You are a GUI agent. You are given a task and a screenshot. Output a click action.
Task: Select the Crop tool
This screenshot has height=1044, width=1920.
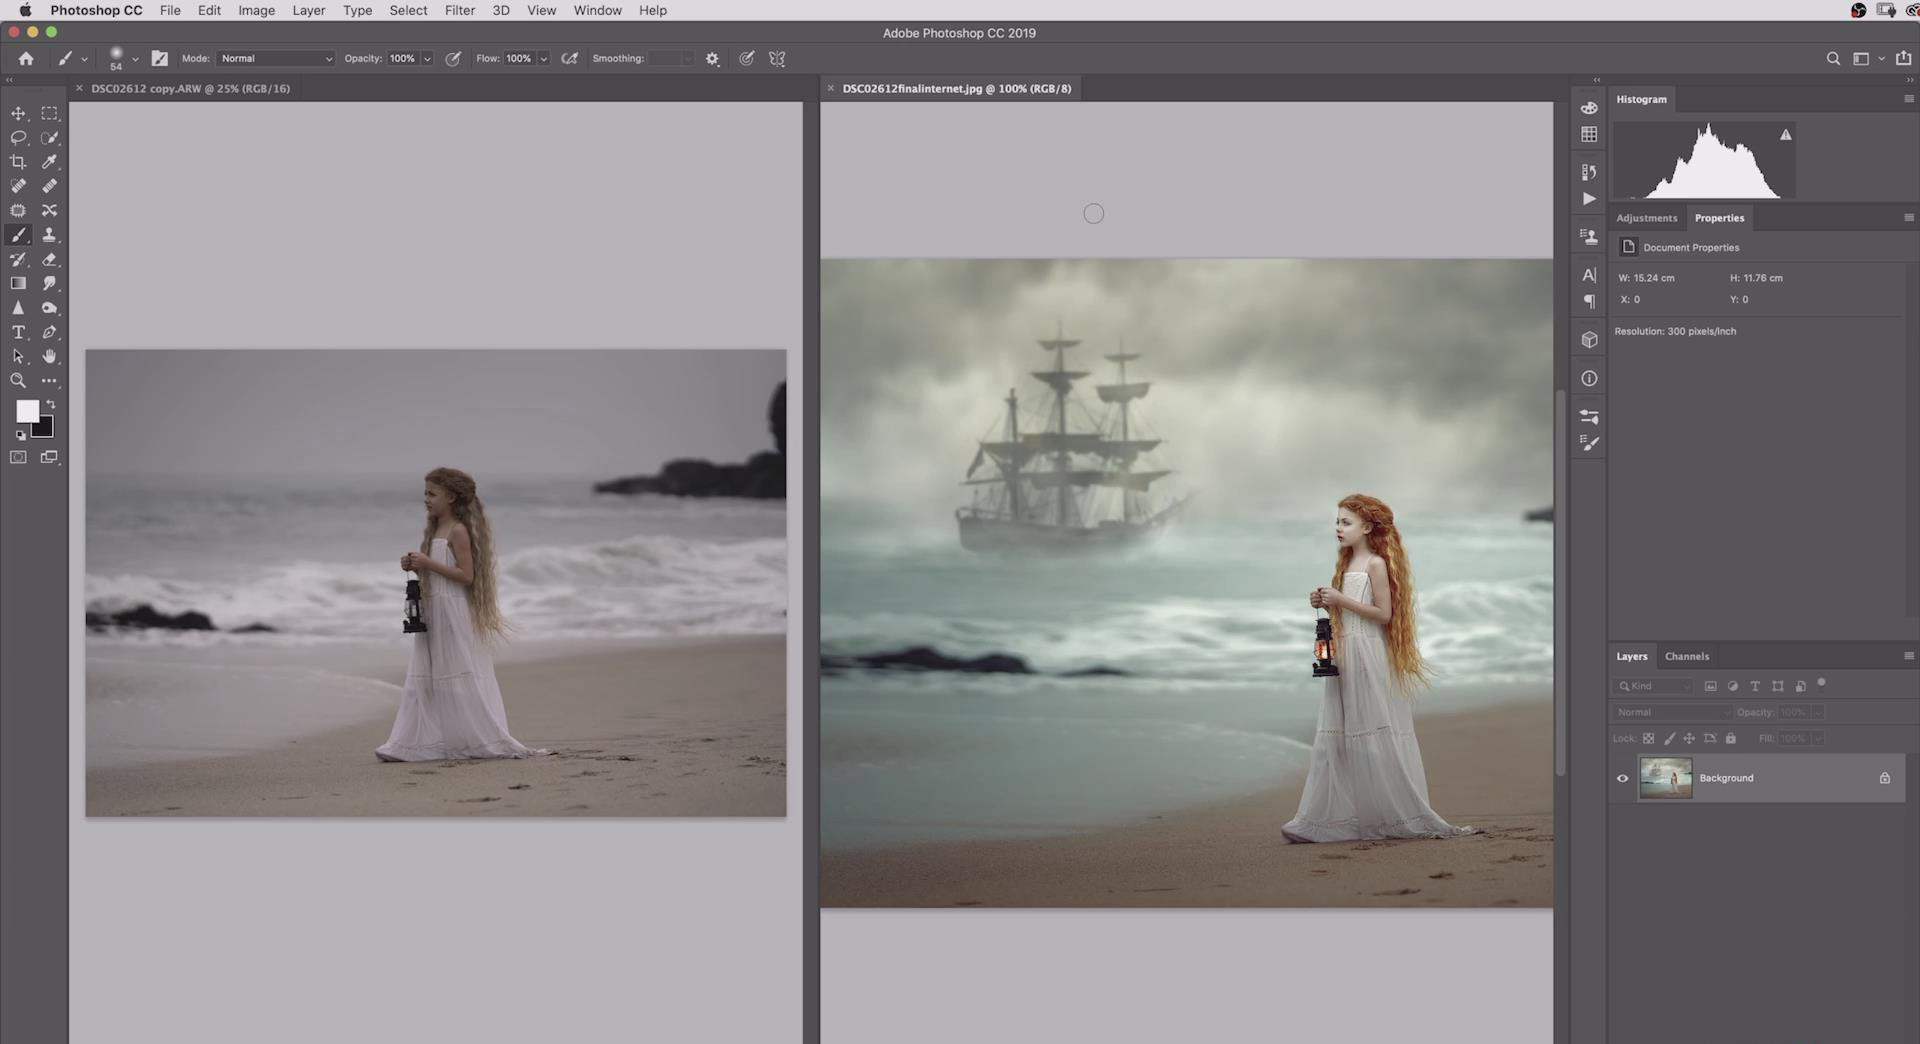18,162
